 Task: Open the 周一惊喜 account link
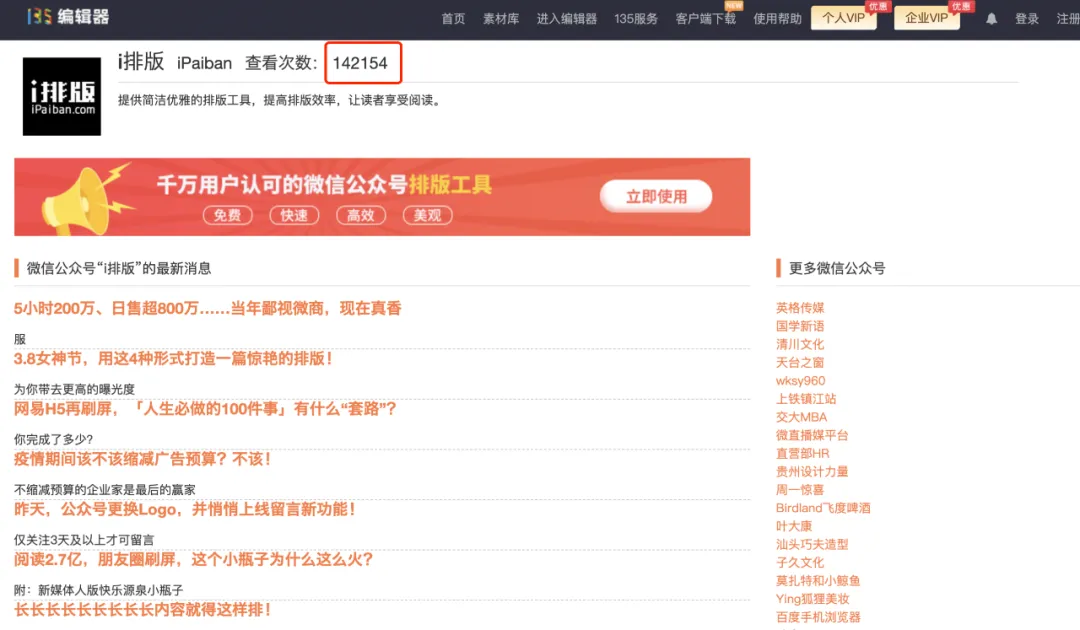click(x=800, y=490)
